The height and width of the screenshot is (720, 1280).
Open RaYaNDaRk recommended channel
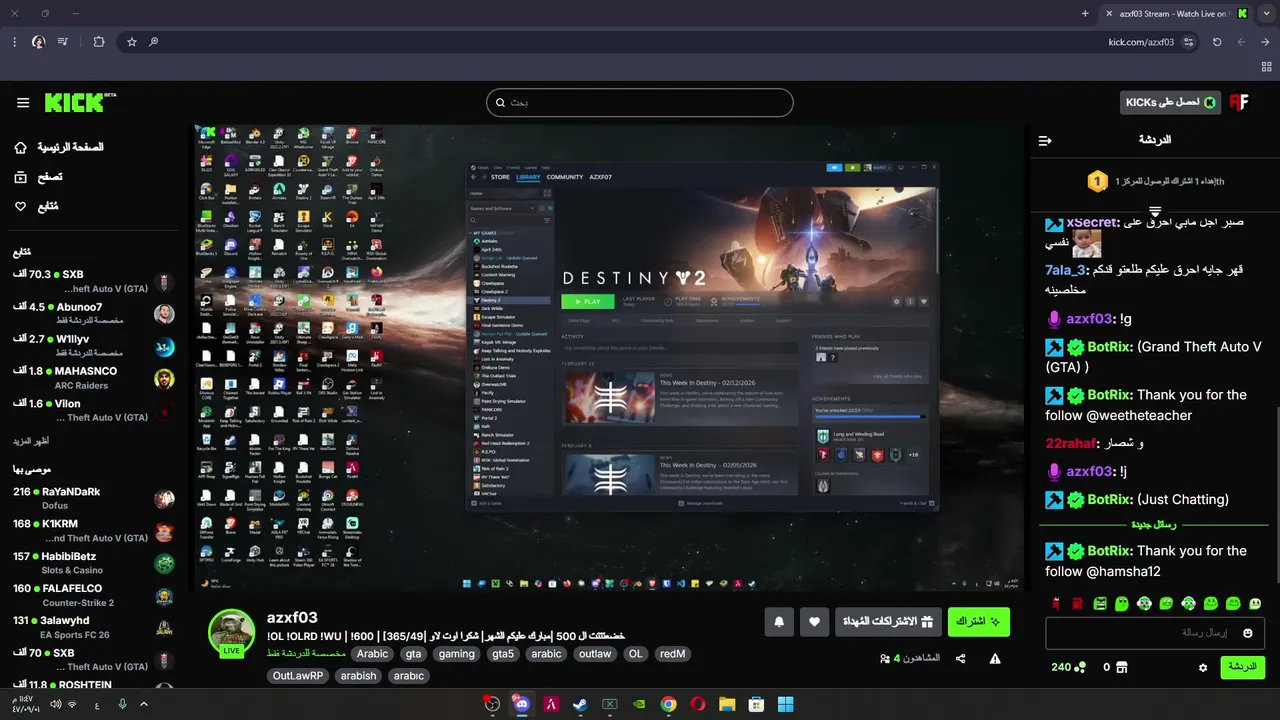pos(94,498)
